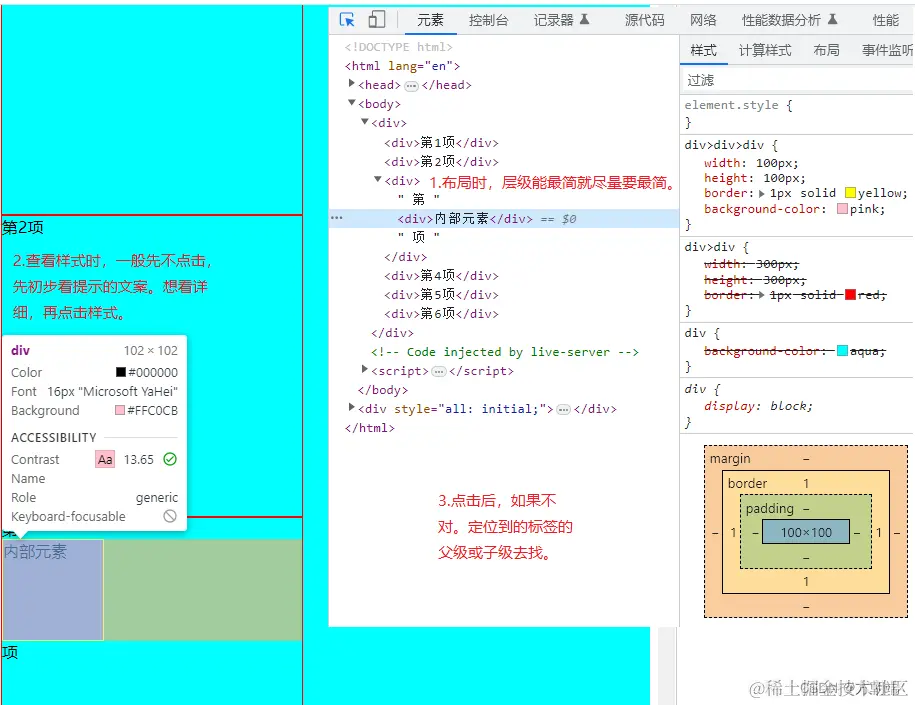The width and height of the screenshot is (915, 705).
Task: Click the #FFC0CB background swatch in tooltip
Action: (120, 410)
